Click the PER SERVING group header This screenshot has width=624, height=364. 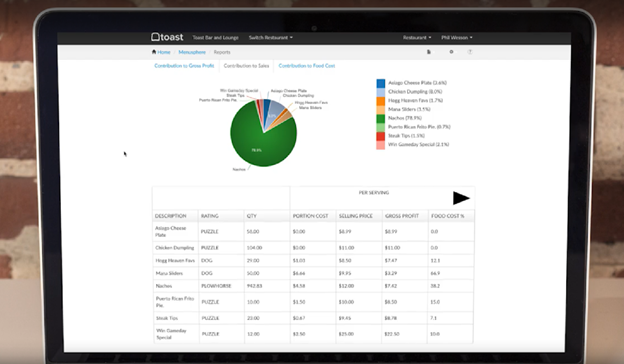click(374, 193)
